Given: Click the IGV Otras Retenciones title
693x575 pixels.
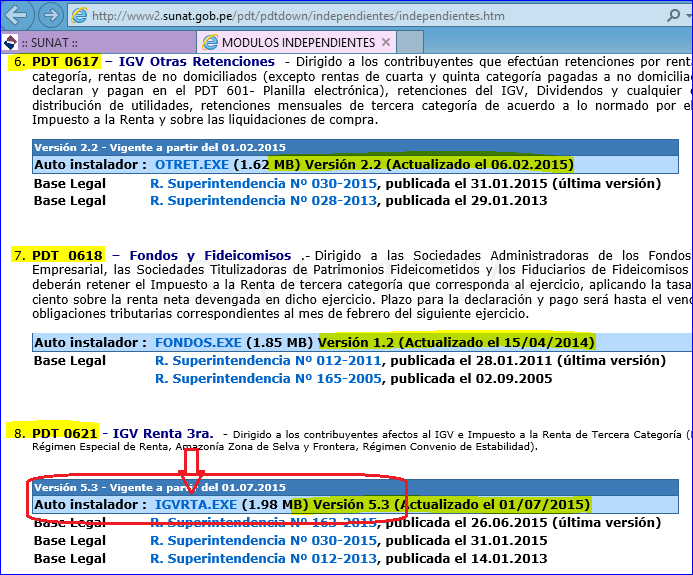Looking at the screenshot, I should 197,61.
